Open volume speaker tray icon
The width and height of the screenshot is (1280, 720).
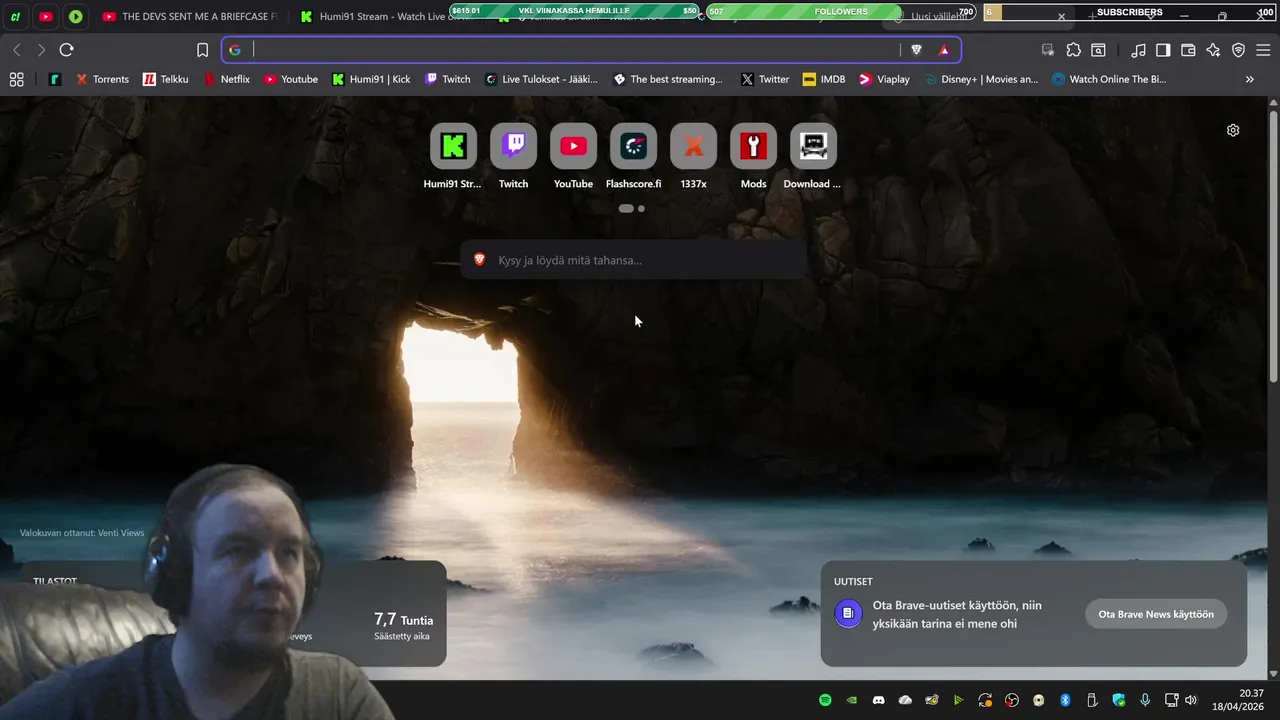[x=1190, y=700]
